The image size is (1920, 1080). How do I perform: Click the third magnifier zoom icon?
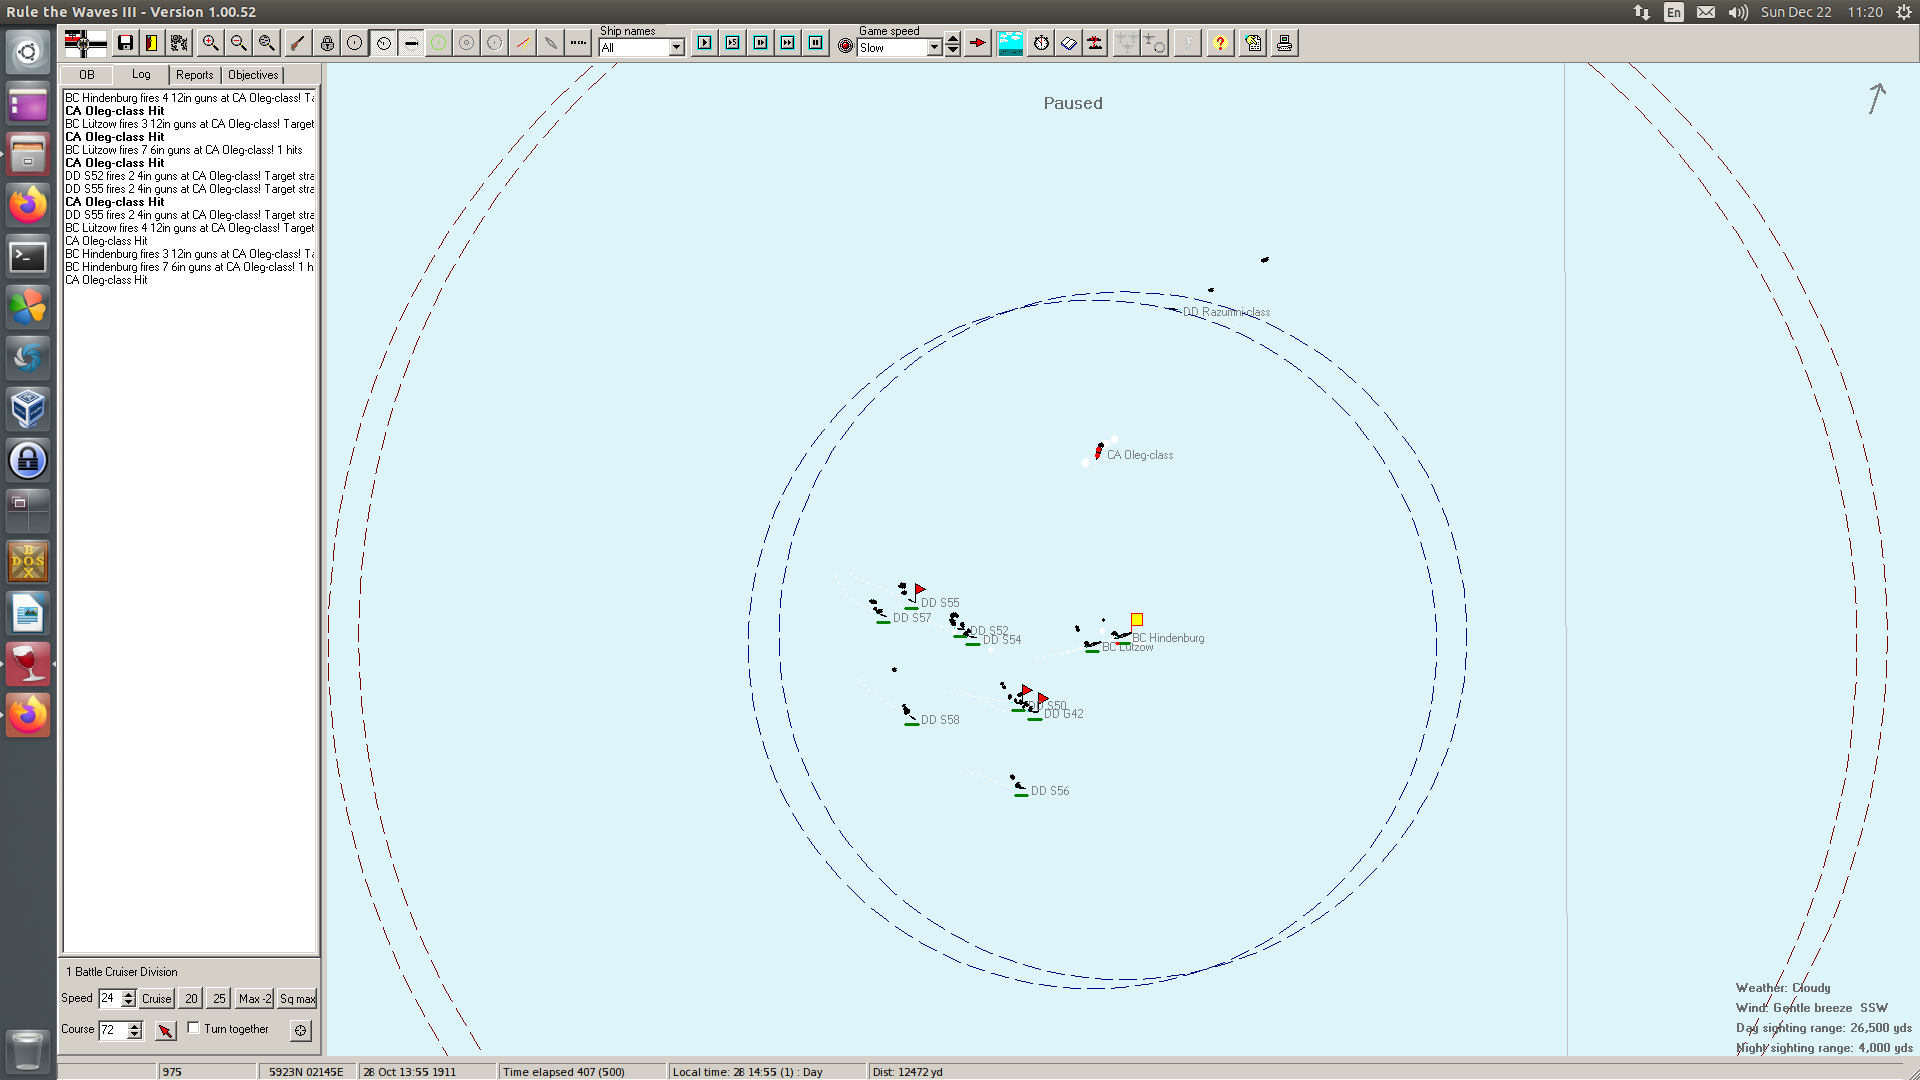tap(267, 43)
